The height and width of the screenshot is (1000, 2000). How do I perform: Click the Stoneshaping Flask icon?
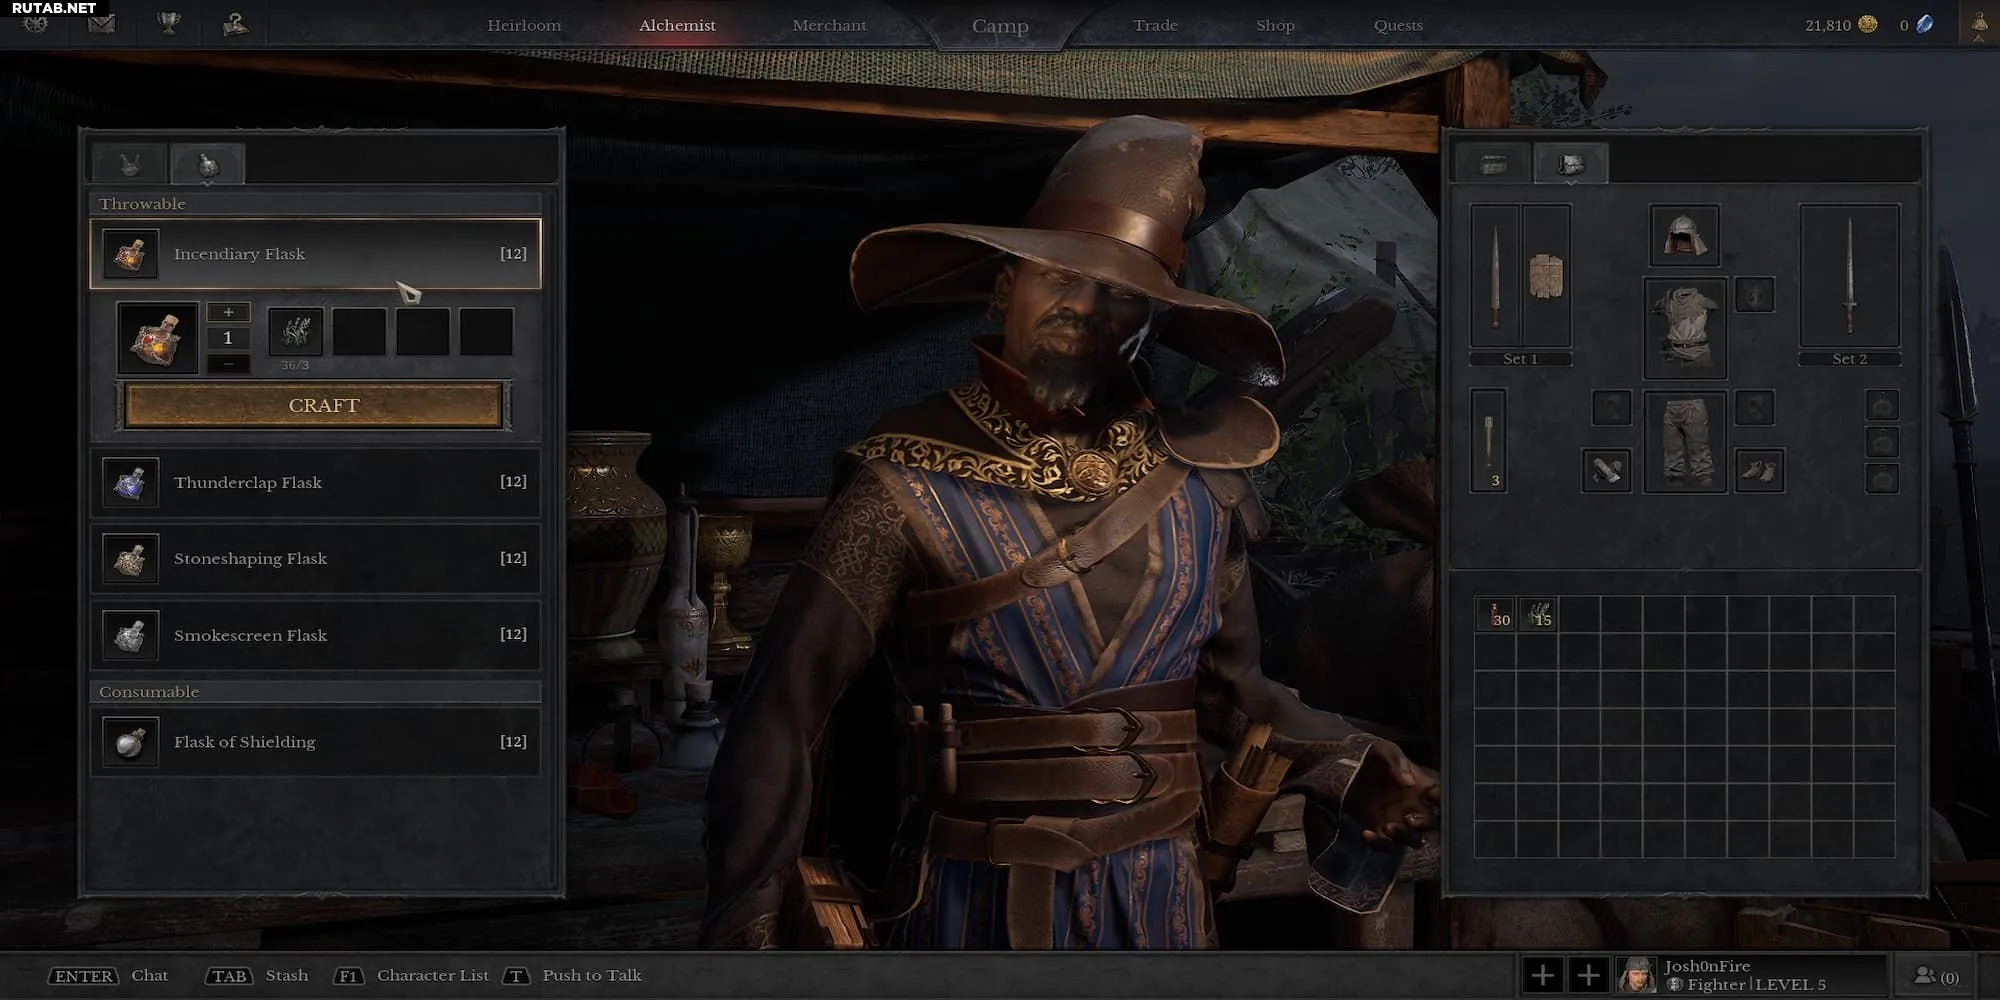coord(130,558)
